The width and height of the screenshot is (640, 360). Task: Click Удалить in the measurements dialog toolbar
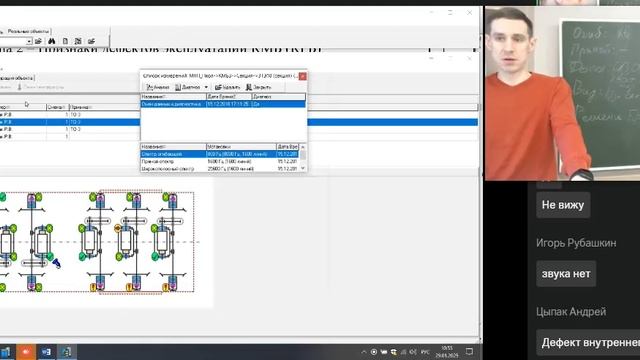coord(227,87)
